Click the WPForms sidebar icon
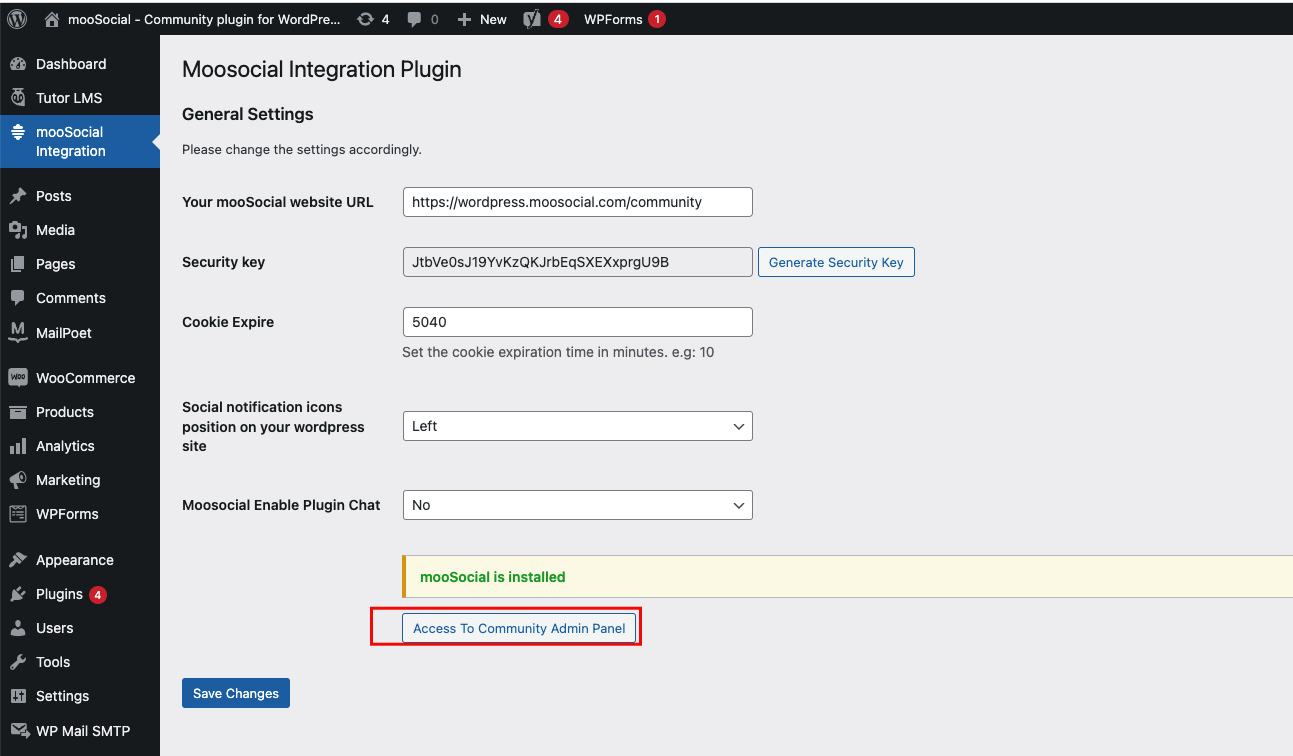 [18, 514]
